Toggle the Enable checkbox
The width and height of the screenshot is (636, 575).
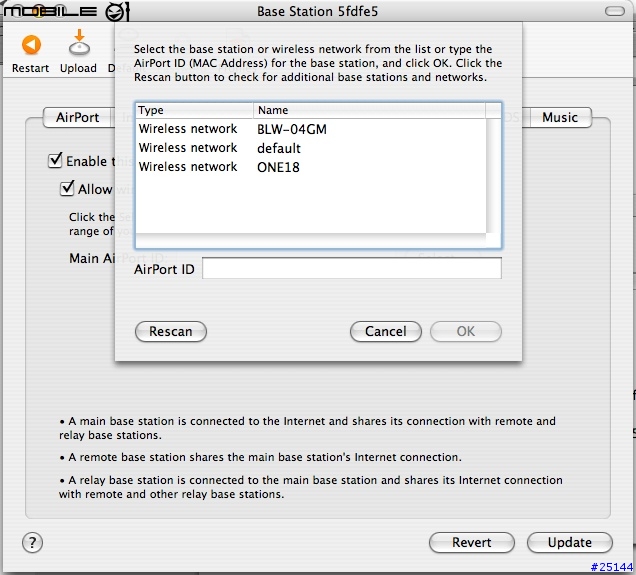click(x=55, y=160)
